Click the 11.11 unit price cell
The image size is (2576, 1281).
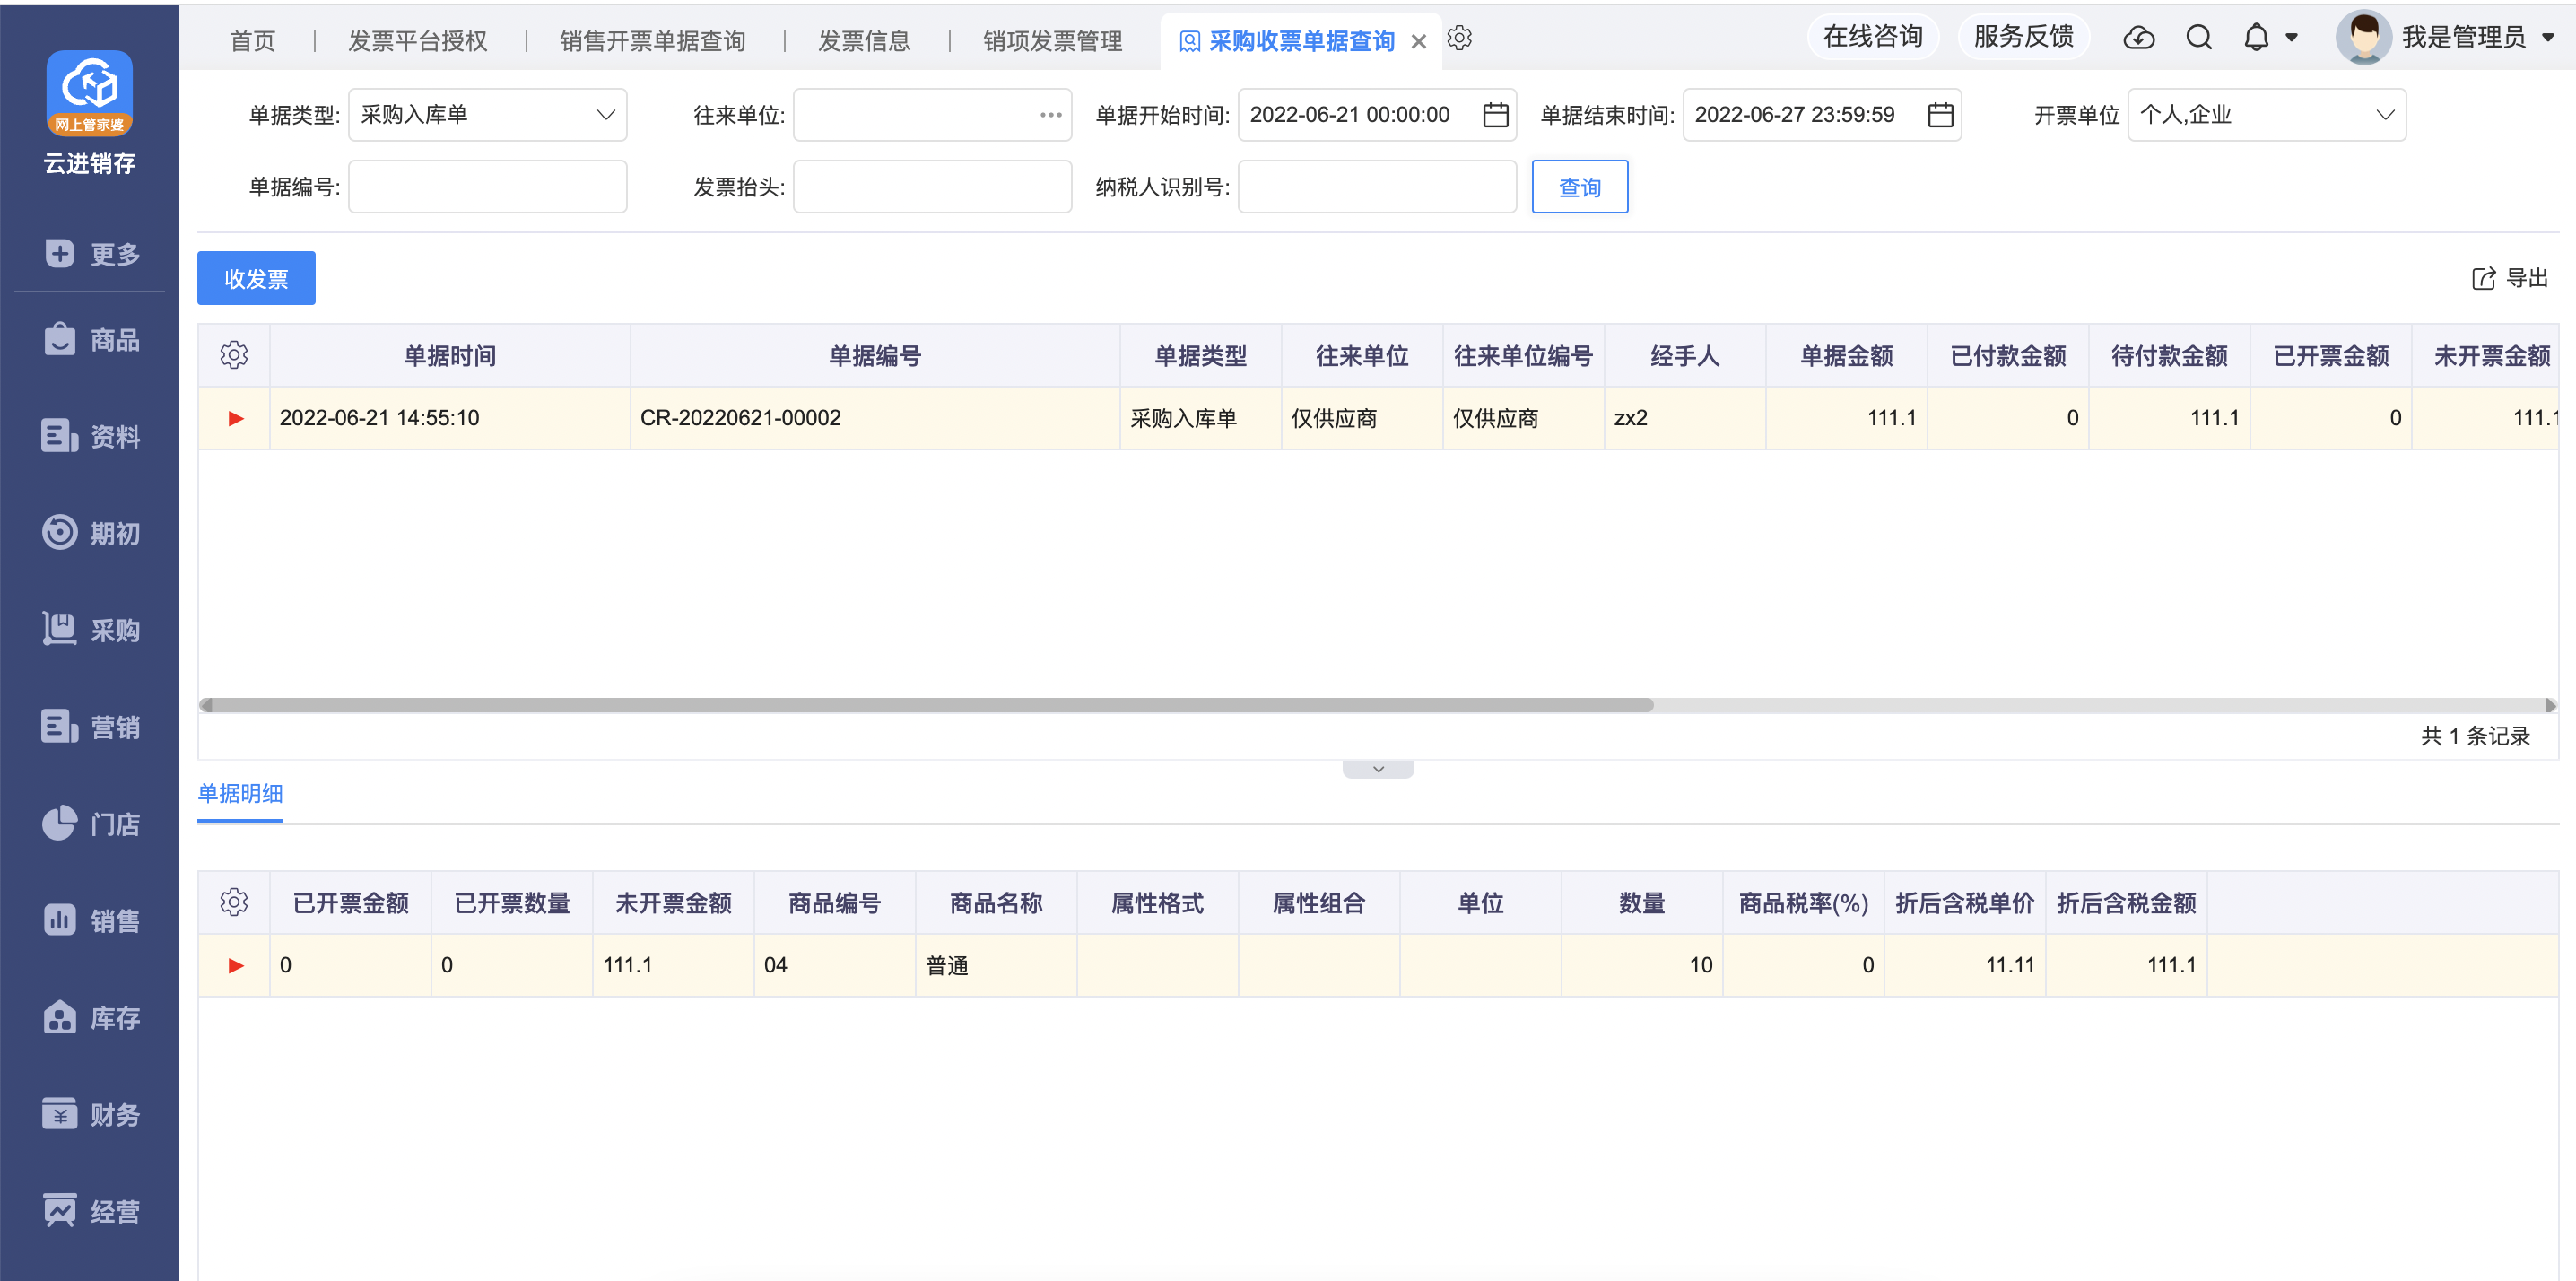pos(1965,965)
